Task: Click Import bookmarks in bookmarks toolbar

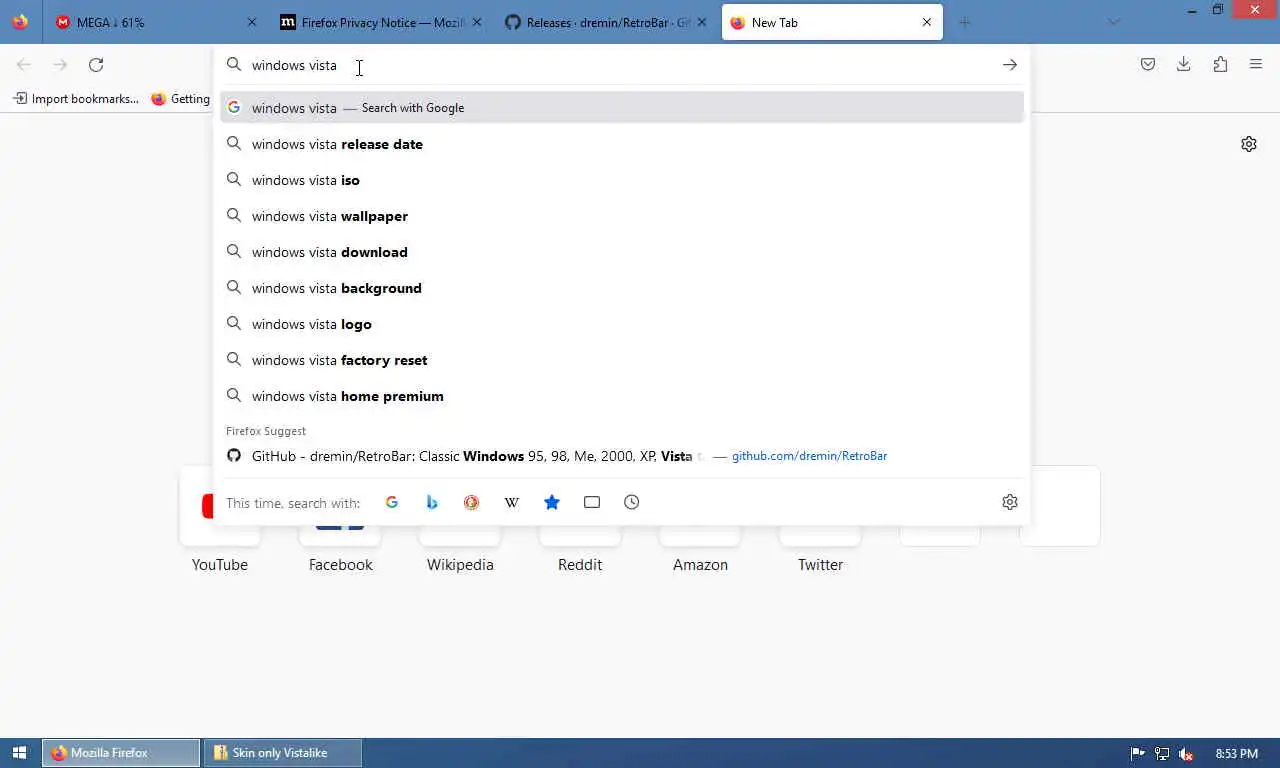Action: [x=76, y=99]
